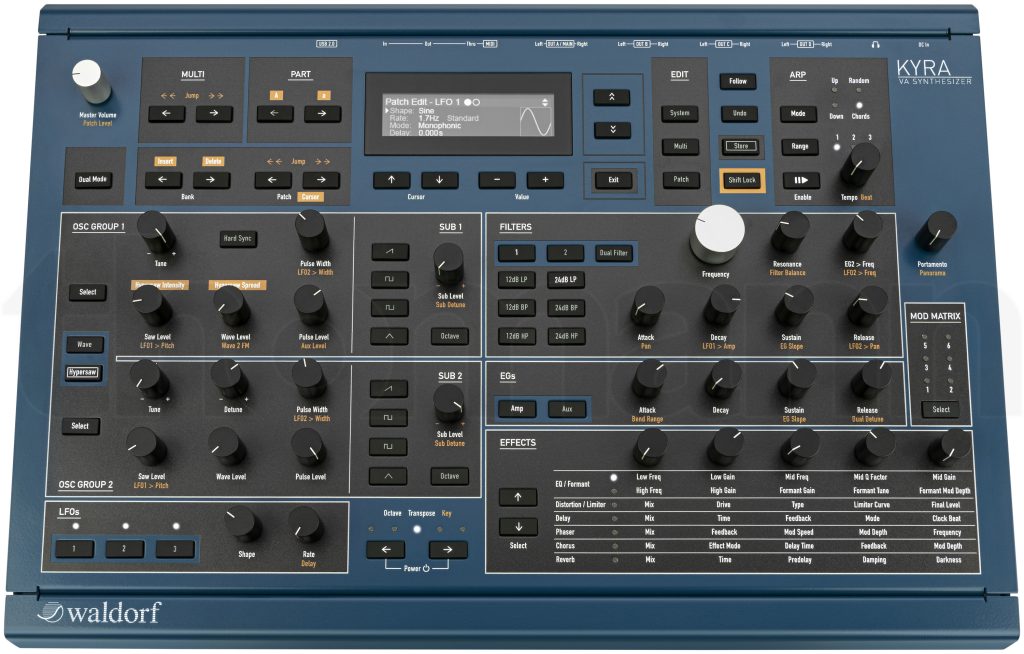Toggle ARP Enable play/pause button

pyautogui.click(x=801, y=180)
